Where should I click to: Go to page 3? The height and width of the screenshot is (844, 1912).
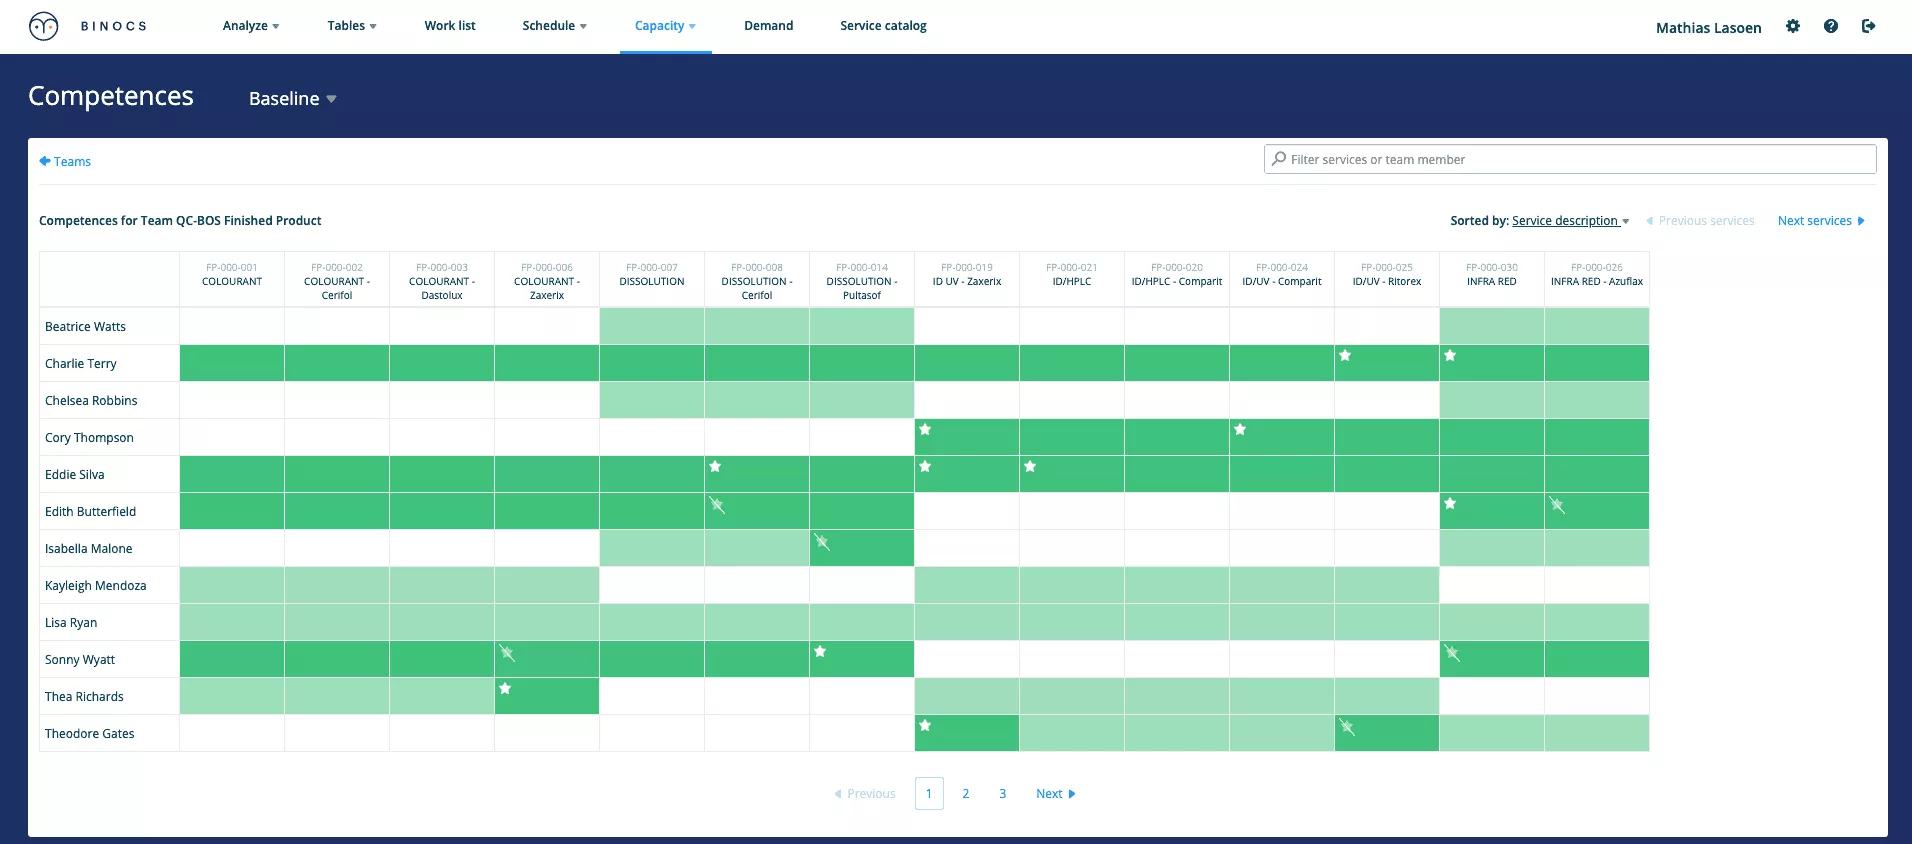click(x=1002, y=793)
